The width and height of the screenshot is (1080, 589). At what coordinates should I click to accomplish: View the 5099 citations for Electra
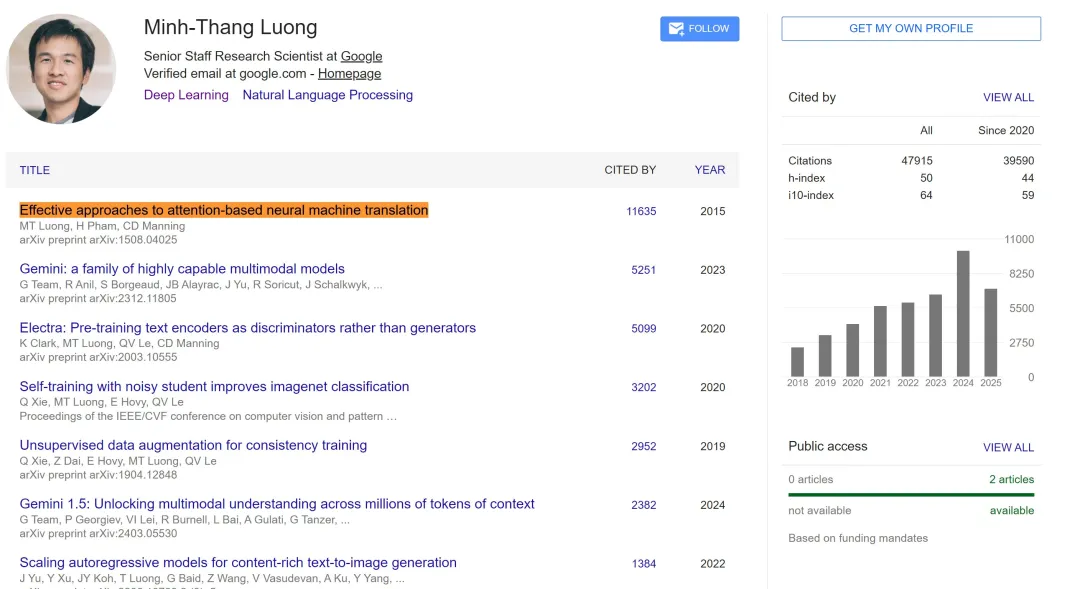click(643, 329)
